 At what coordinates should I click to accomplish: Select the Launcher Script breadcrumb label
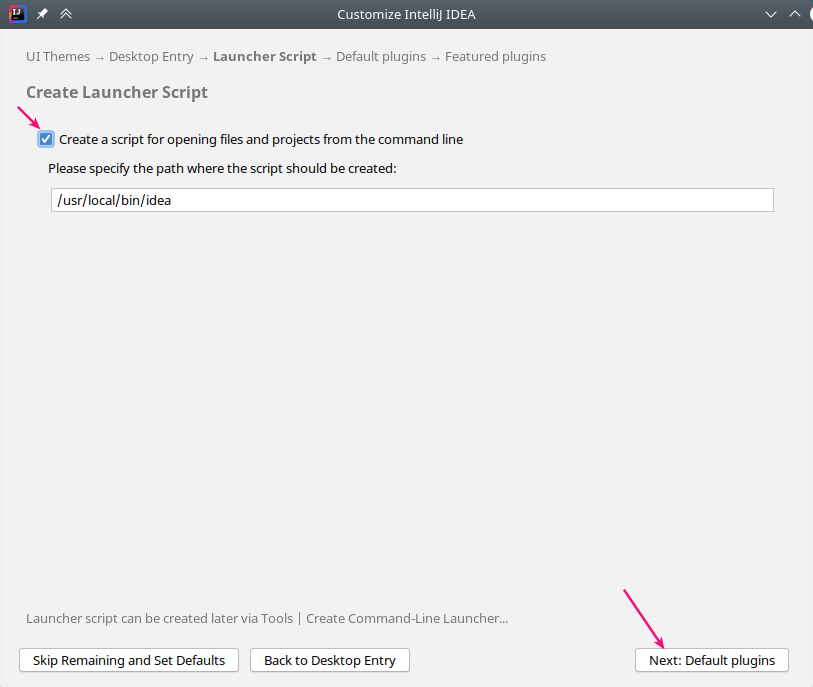[x=264, y=56]
